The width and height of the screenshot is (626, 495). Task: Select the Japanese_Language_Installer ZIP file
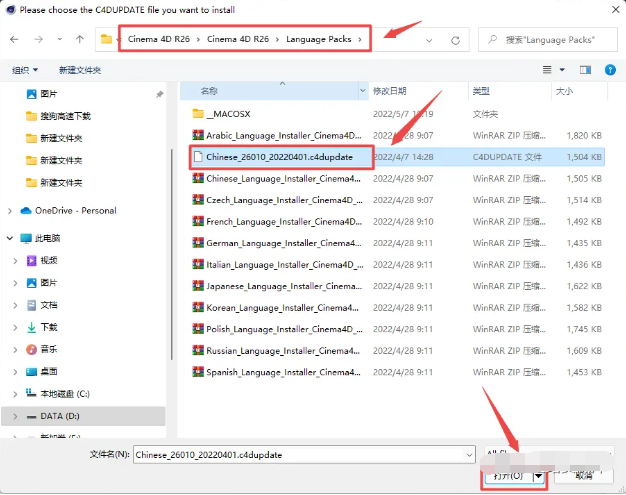(x=282, y=285)
